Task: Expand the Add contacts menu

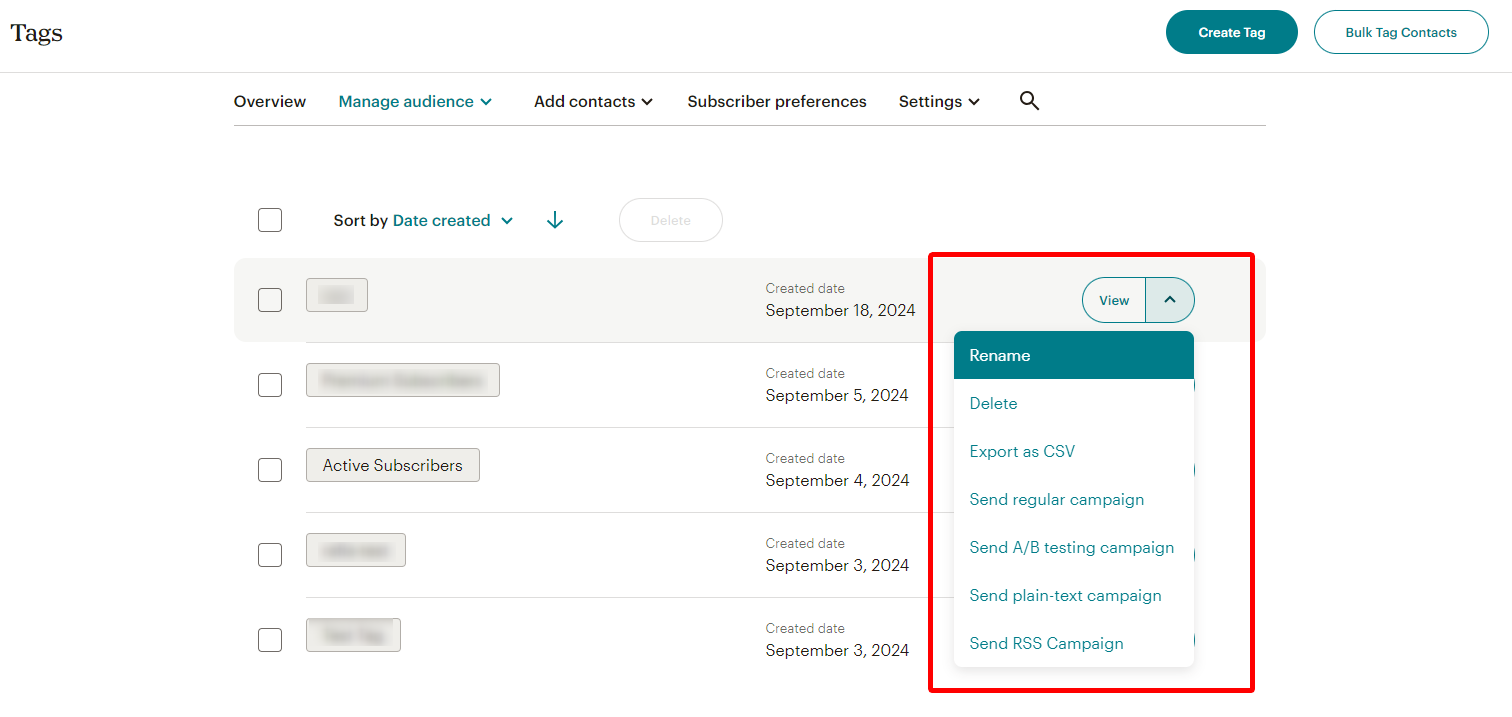Action: coord(593,101)
